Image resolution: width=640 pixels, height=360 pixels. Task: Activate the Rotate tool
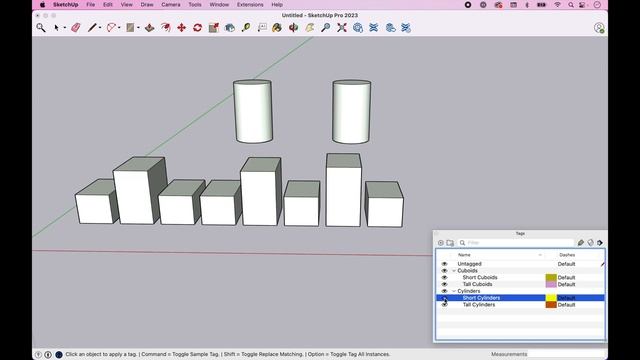click(x=198, y=27)
